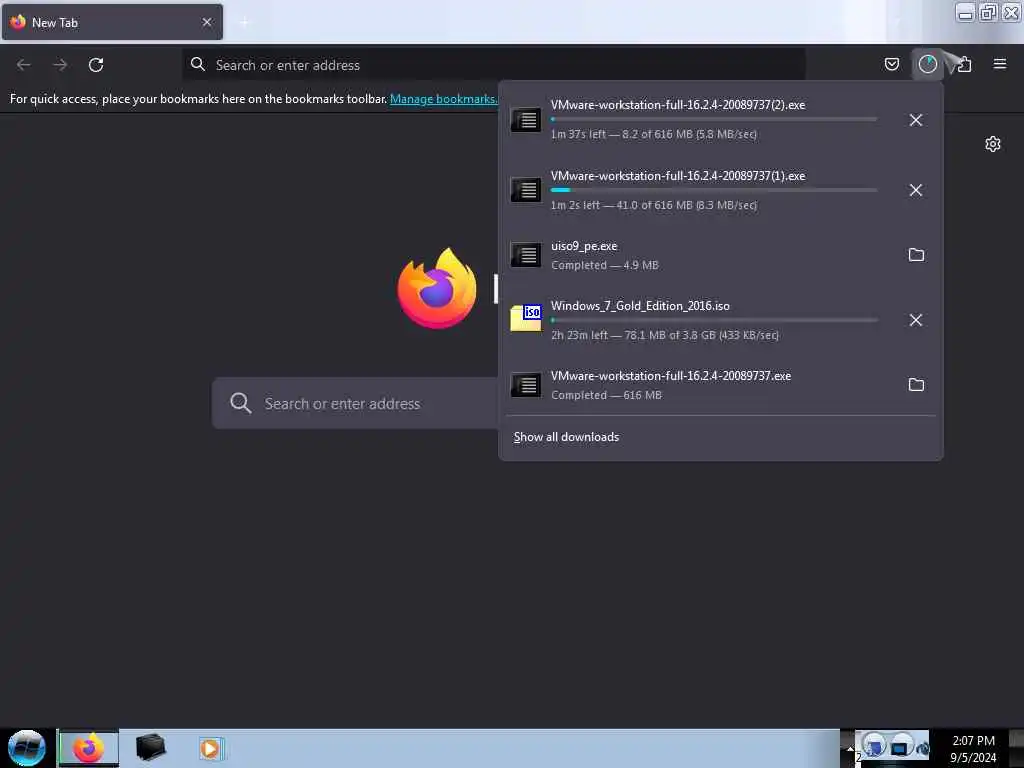Click the center page search box
Screen dimensions: 1024x768
(x=356, y=403)
